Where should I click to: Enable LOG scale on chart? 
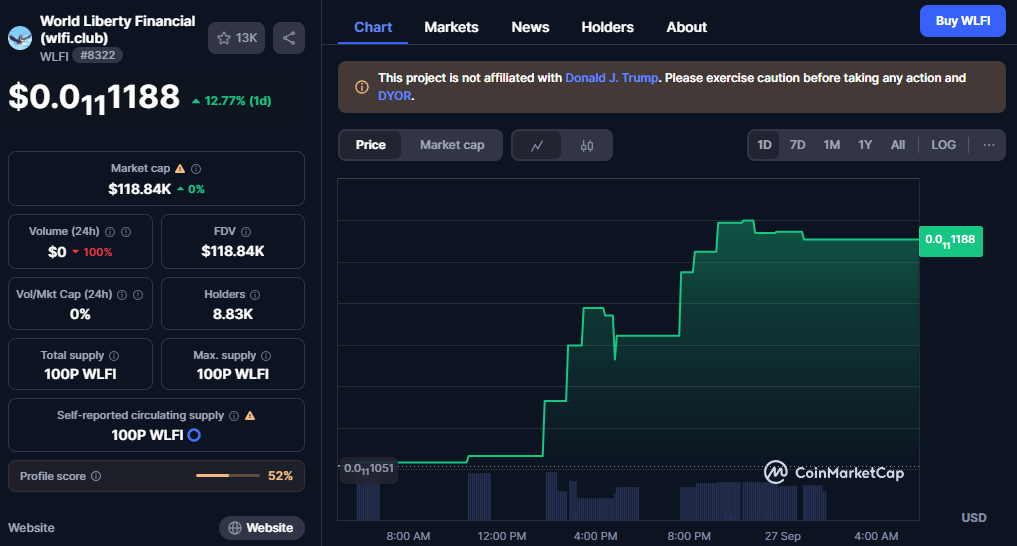pos(943,145)
